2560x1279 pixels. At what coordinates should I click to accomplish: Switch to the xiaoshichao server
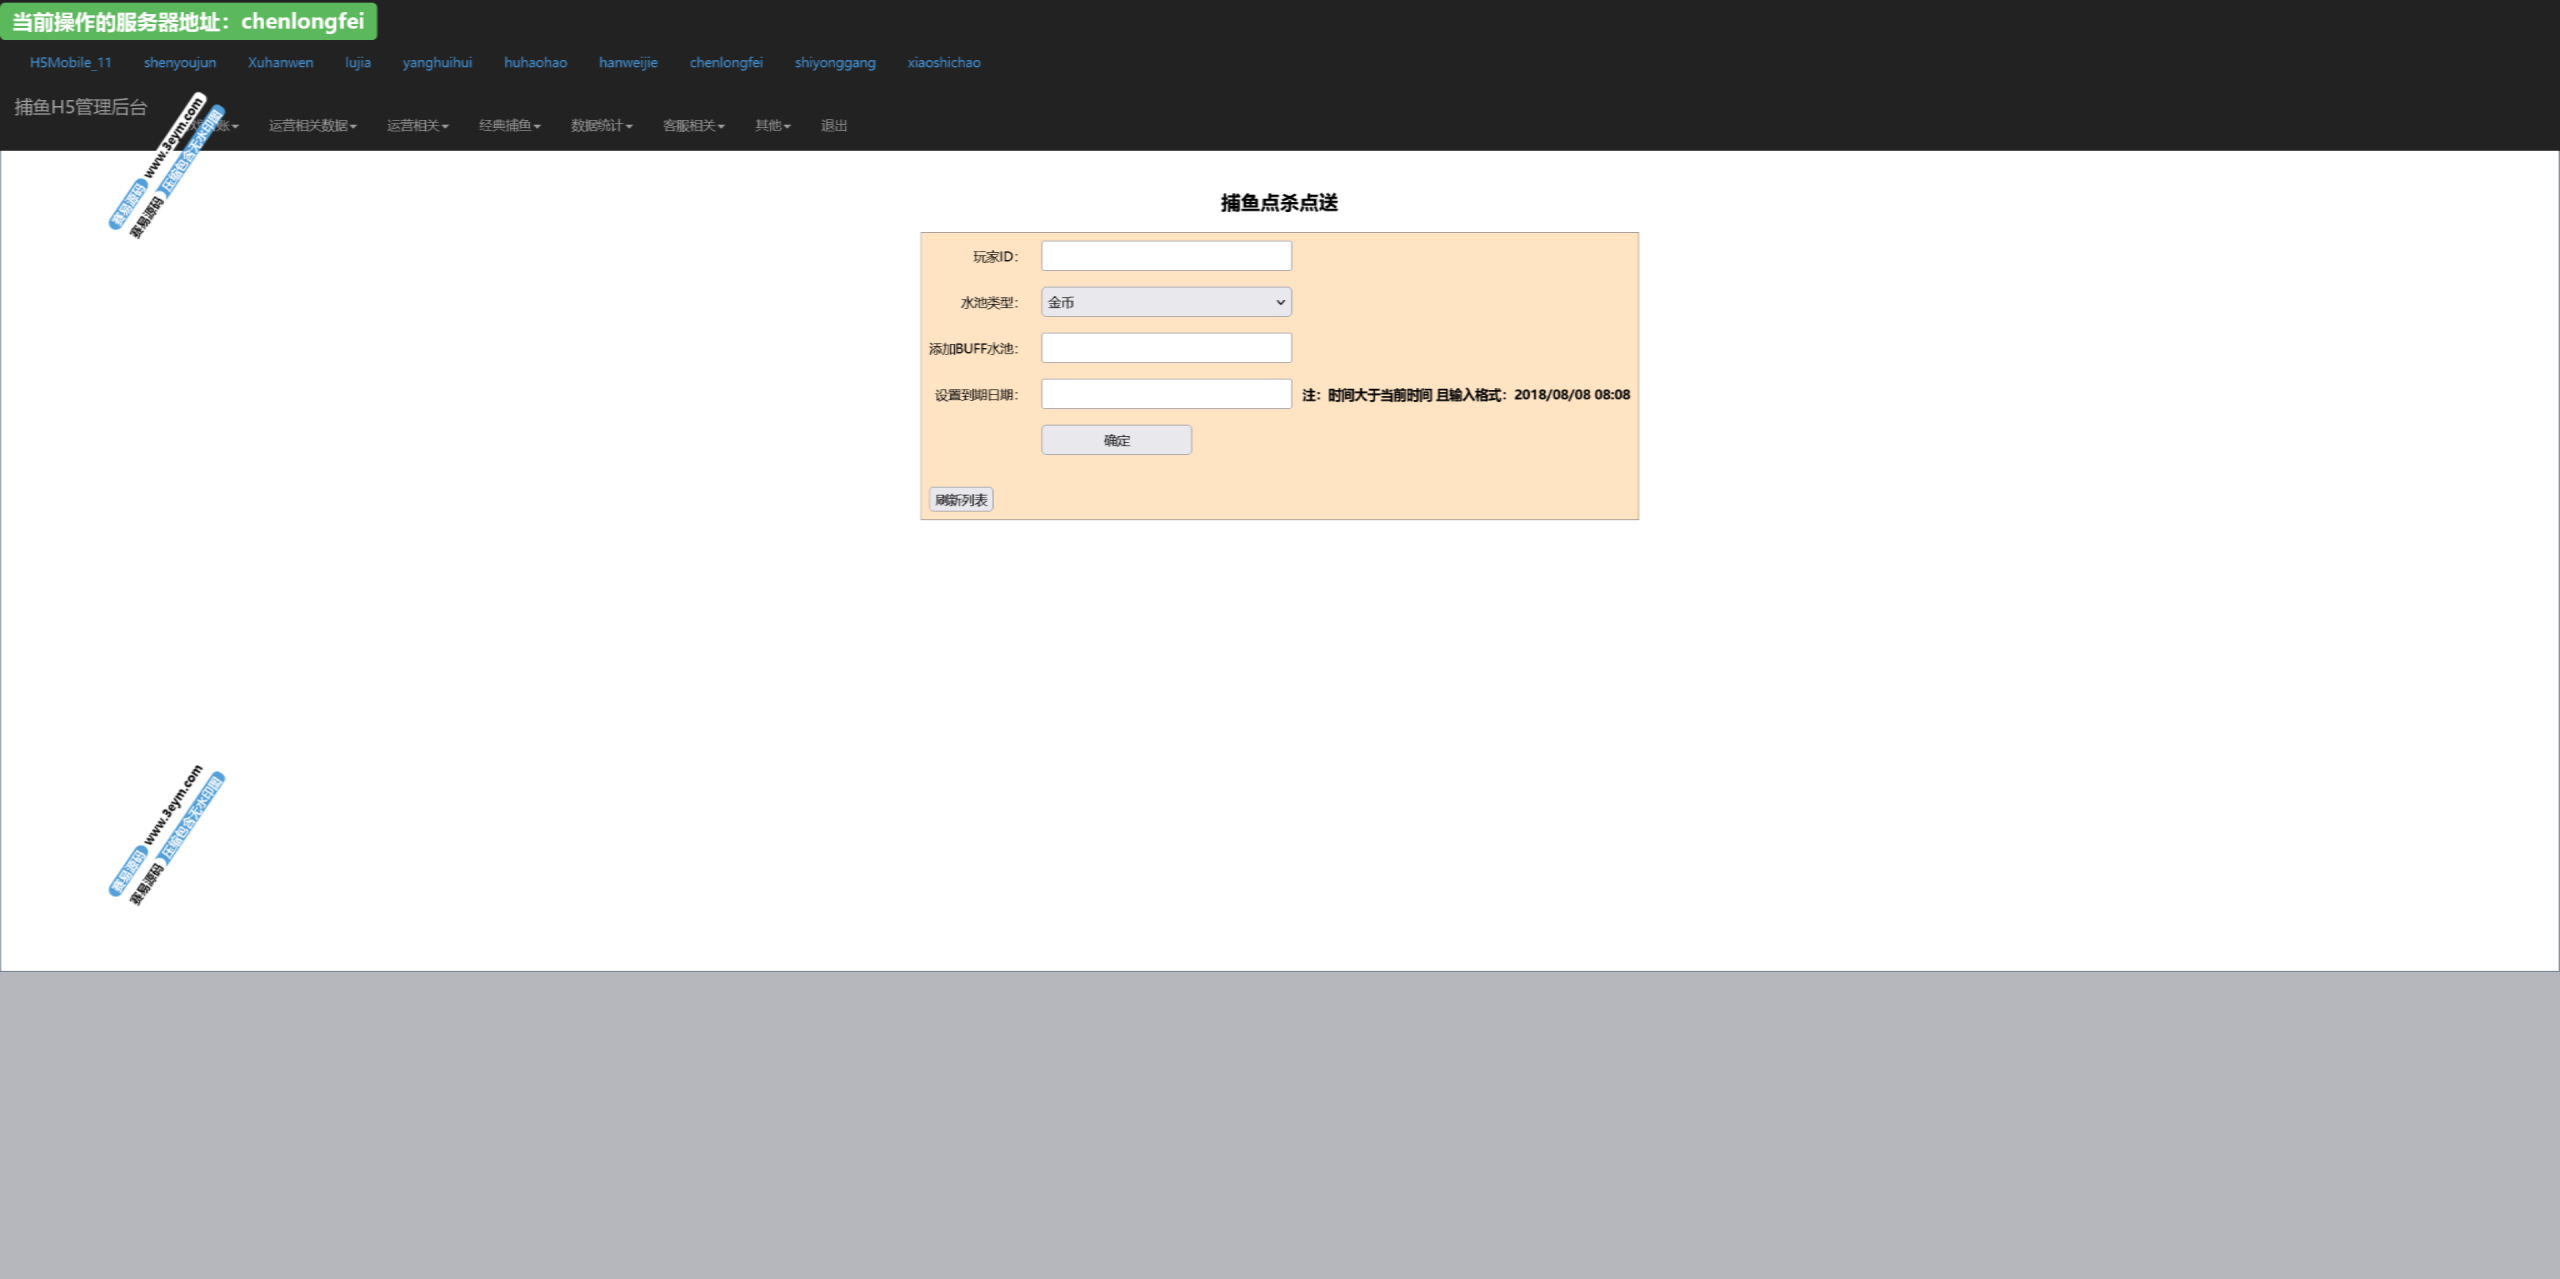[944, 62]
